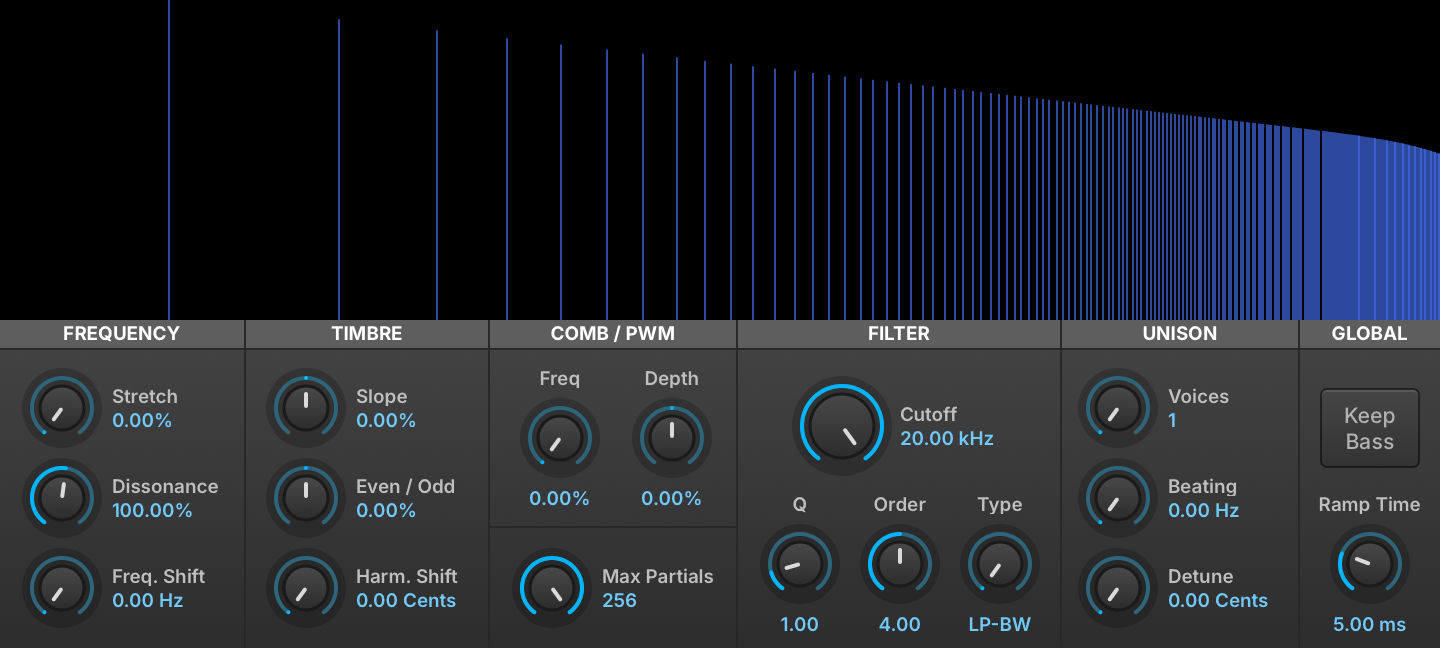The width and height of the screenshot is (1440, 648).
Task: Click the Detune knob
Action: pos(1118,588)
